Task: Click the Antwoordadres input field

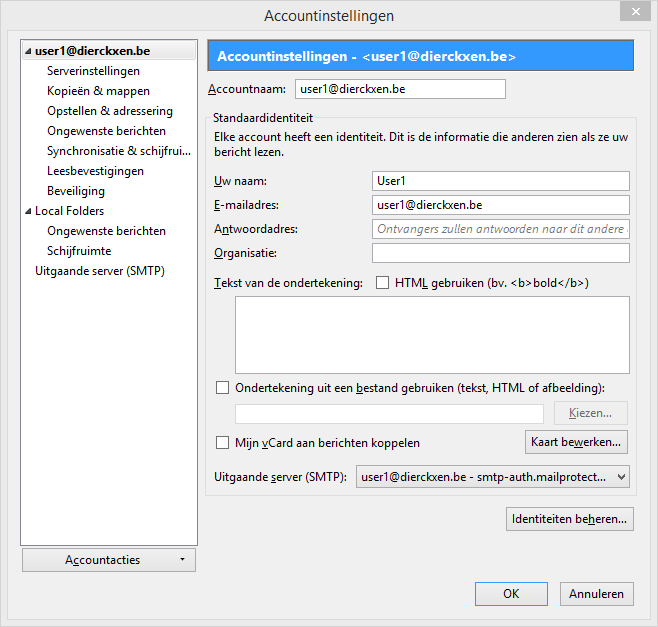Action: tap(500, 229)
